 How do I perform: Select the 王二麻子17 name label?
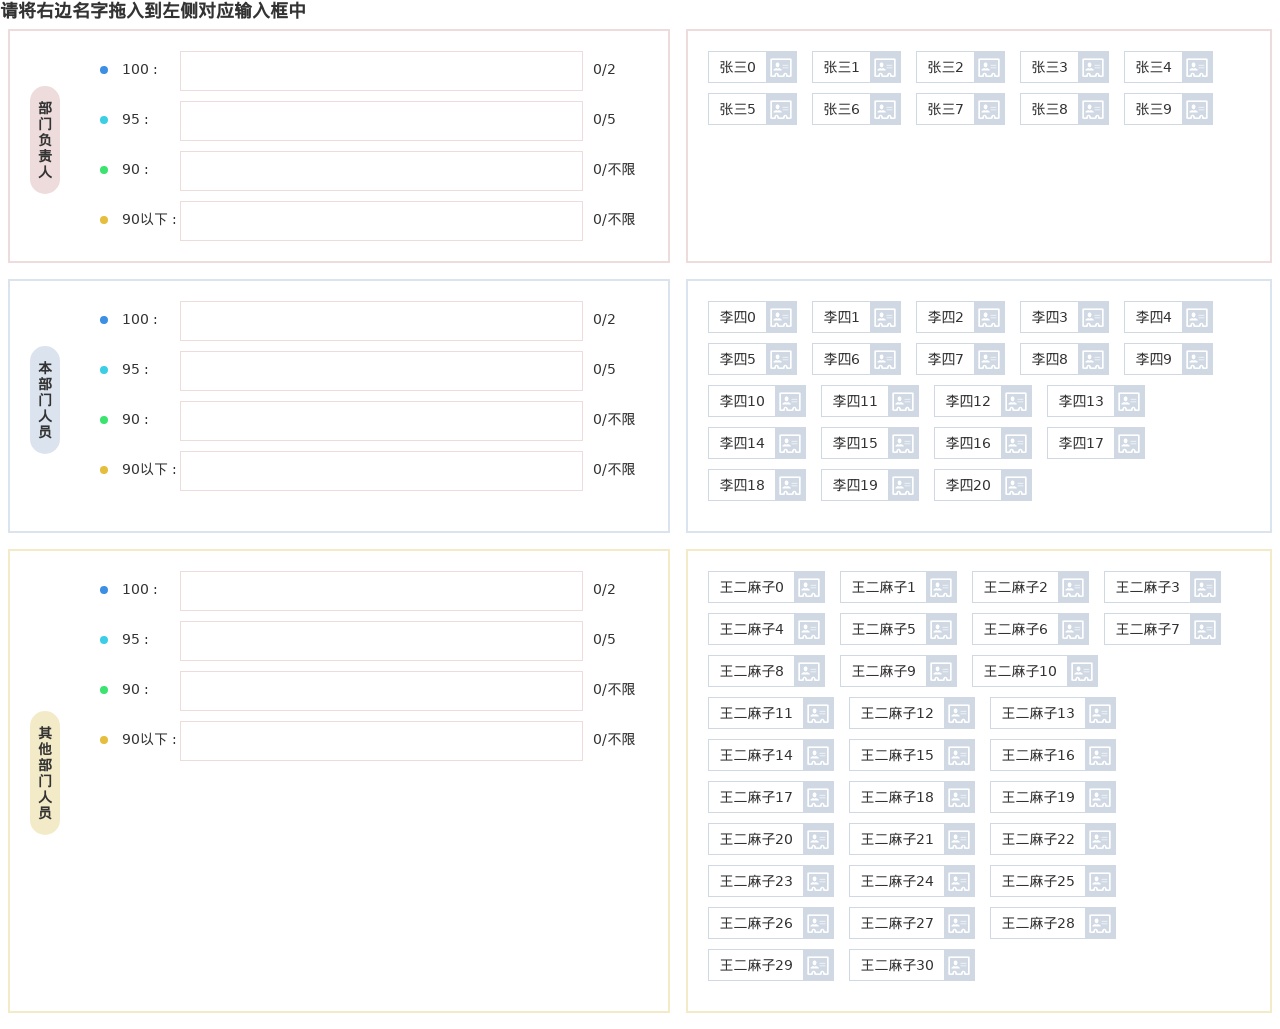756,798
